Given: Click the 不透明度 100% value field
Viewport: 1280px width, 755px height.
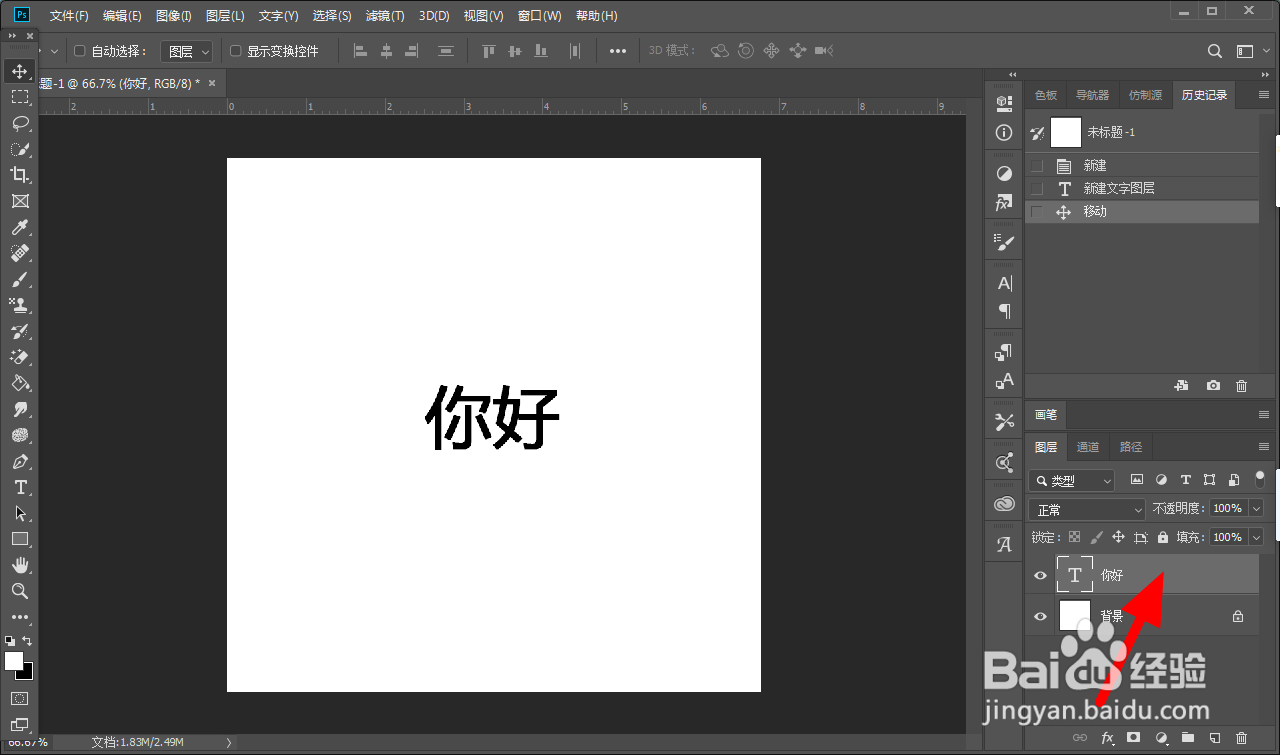Looking at the screenshot, I should (1228, 509).
